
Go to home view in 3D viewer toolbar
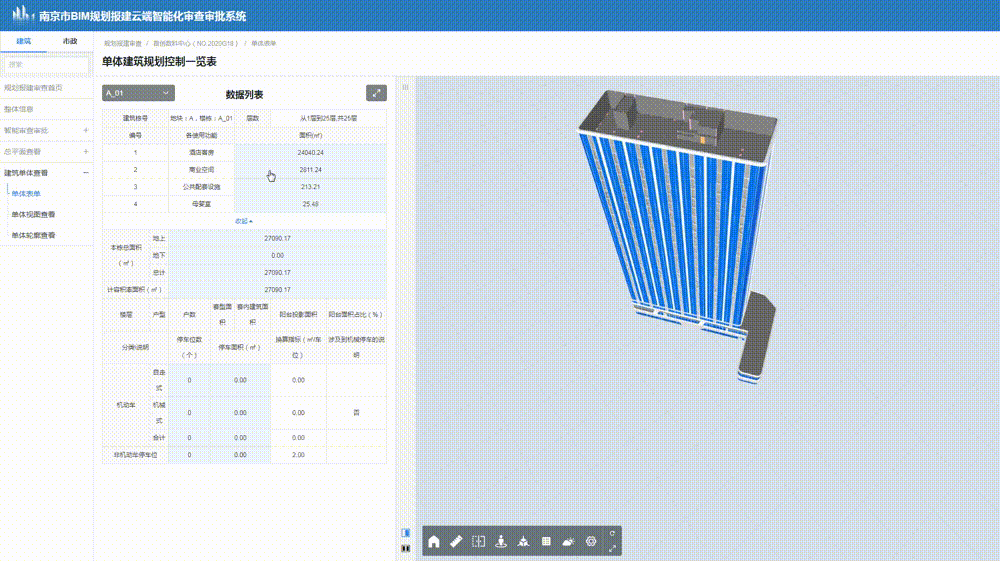click(x=434, y=542)
